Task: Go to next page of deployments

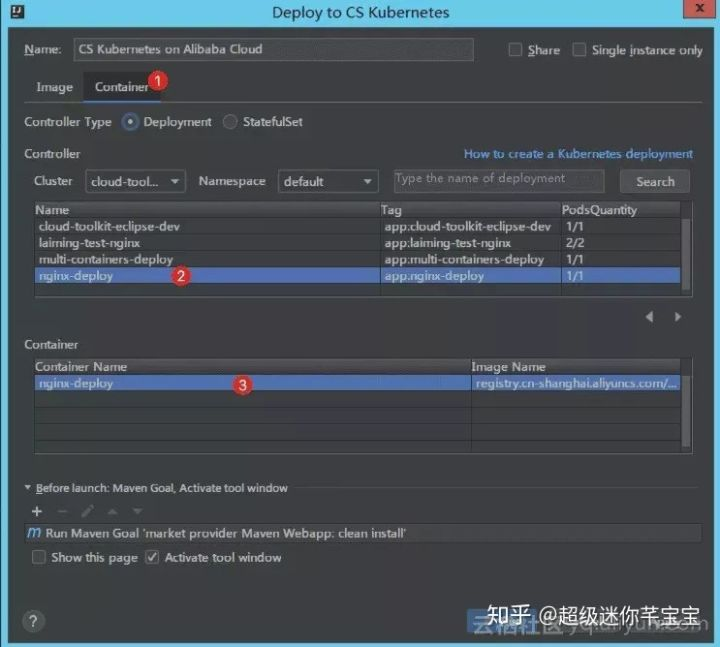Action: click(677, 317)
